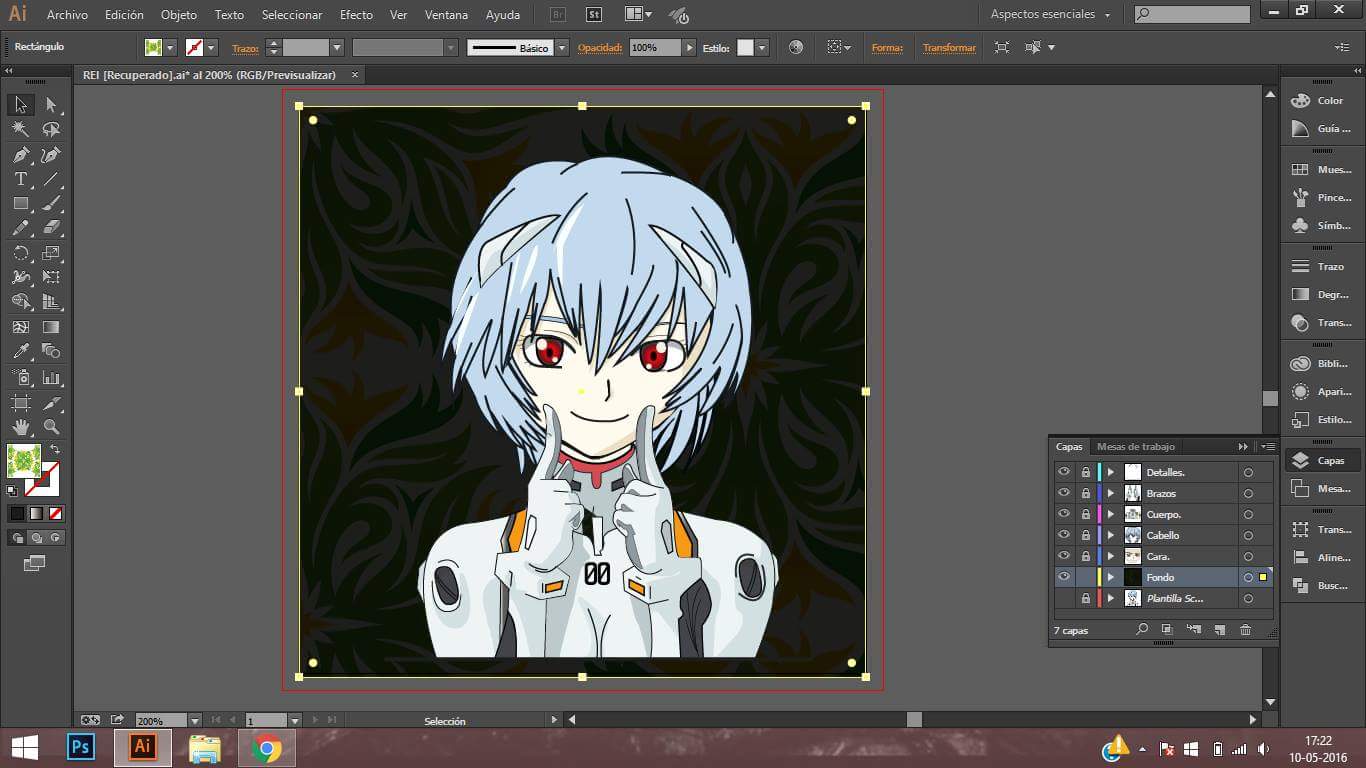Open the Básico brush definition dropdown
Screen dimensions: 1366x768
(x=562, y=47)
